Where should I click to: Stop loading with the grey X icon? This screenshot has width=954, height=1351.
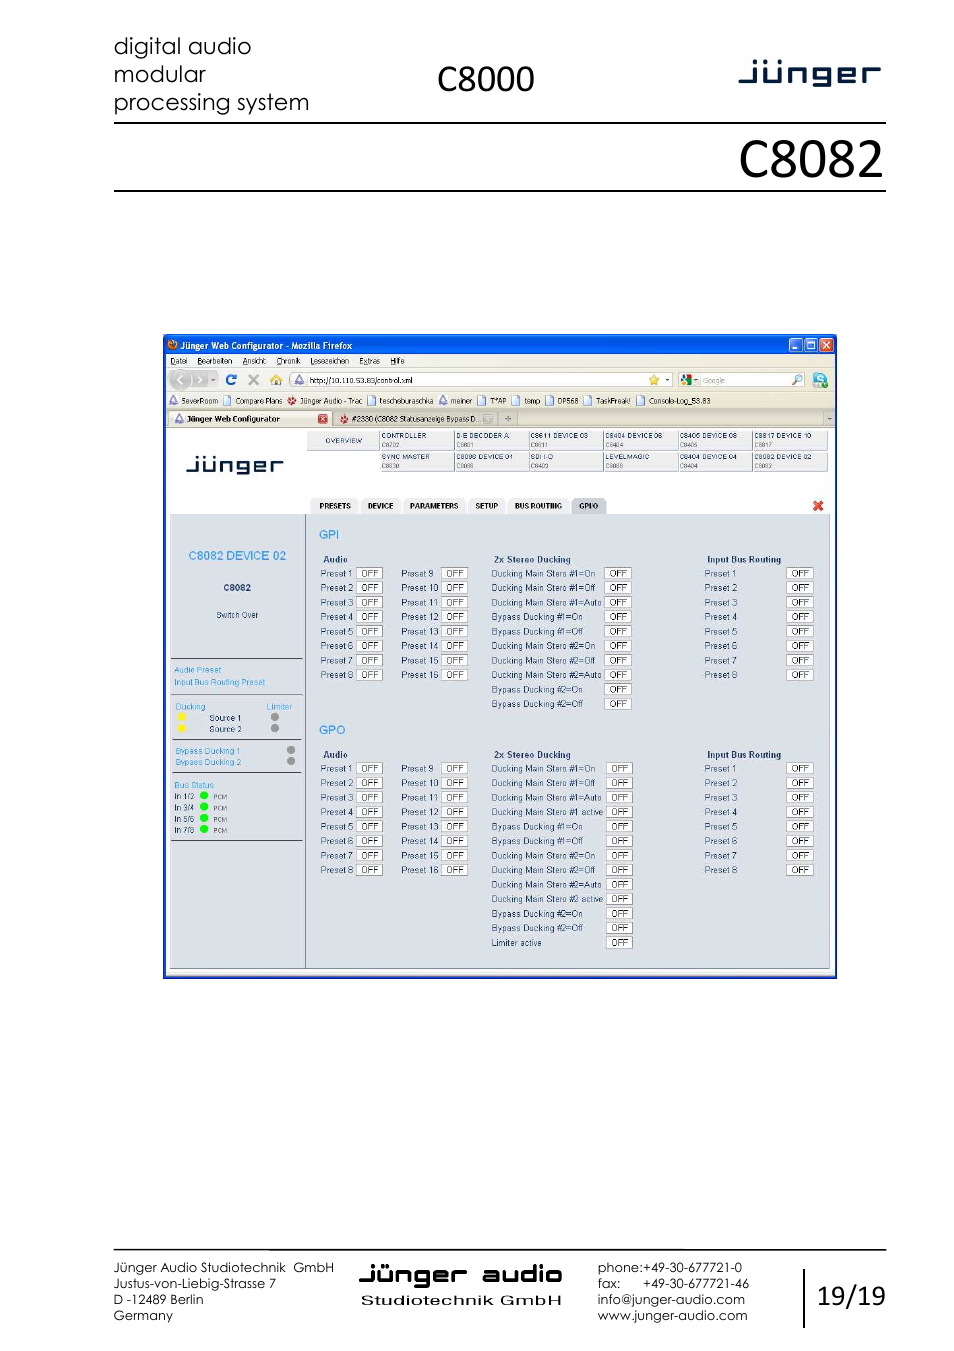(253, 380)
